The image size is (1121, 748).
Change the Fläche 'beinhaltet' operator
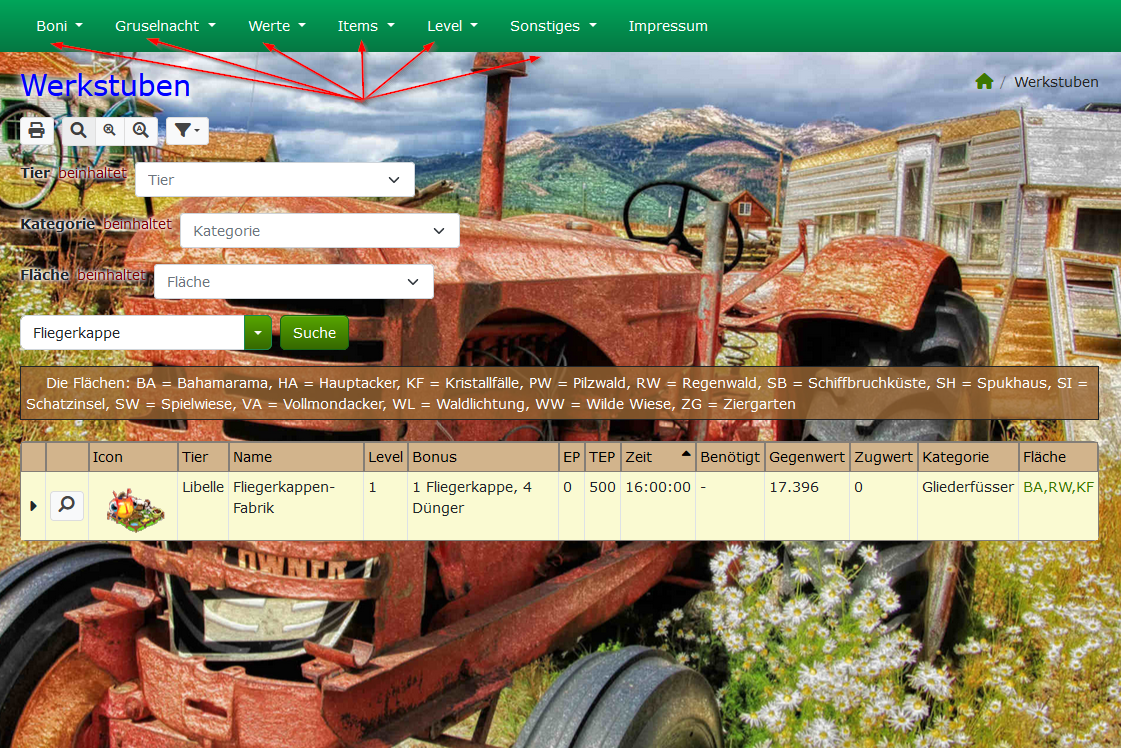coord(112,275)
